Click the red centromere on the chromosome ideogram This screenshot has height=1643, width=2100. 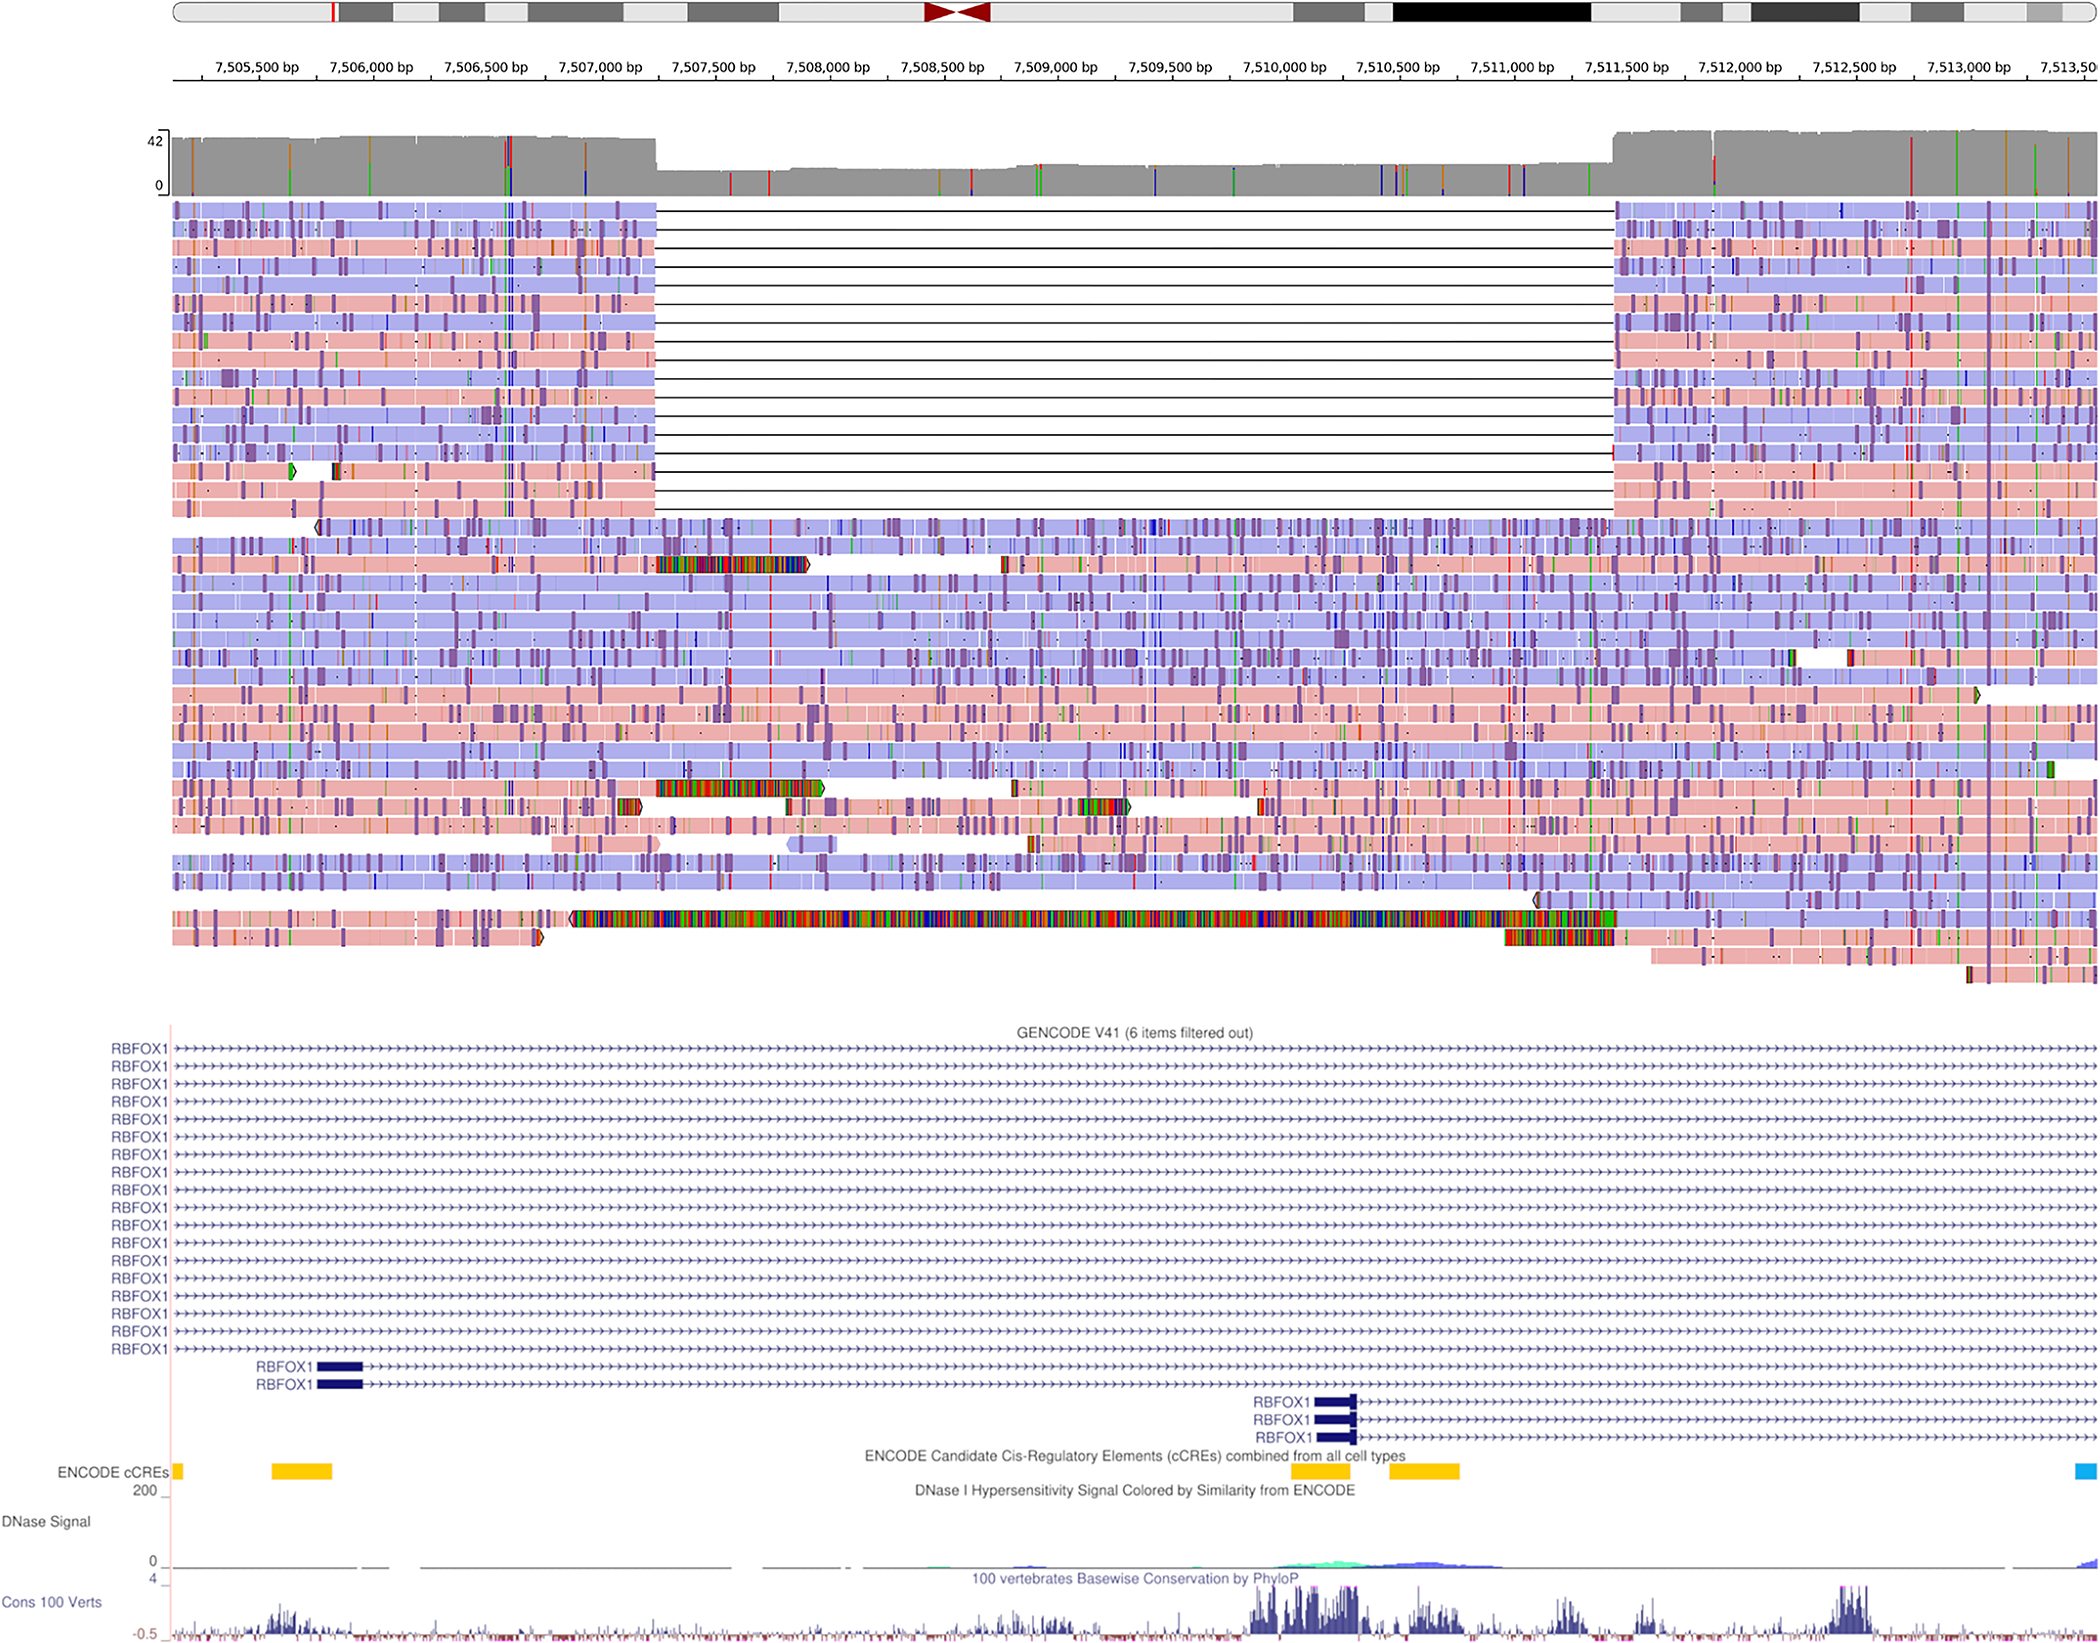coord(957,12)
